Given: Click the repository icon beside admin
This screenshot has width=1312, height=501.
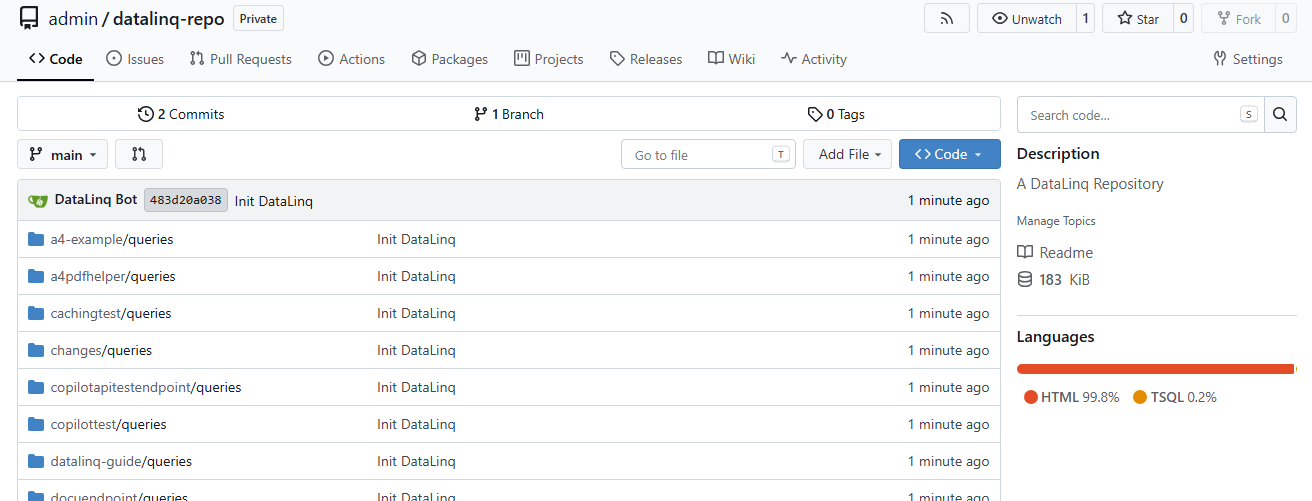Looking at the screenshot, I should pos(29,19).
